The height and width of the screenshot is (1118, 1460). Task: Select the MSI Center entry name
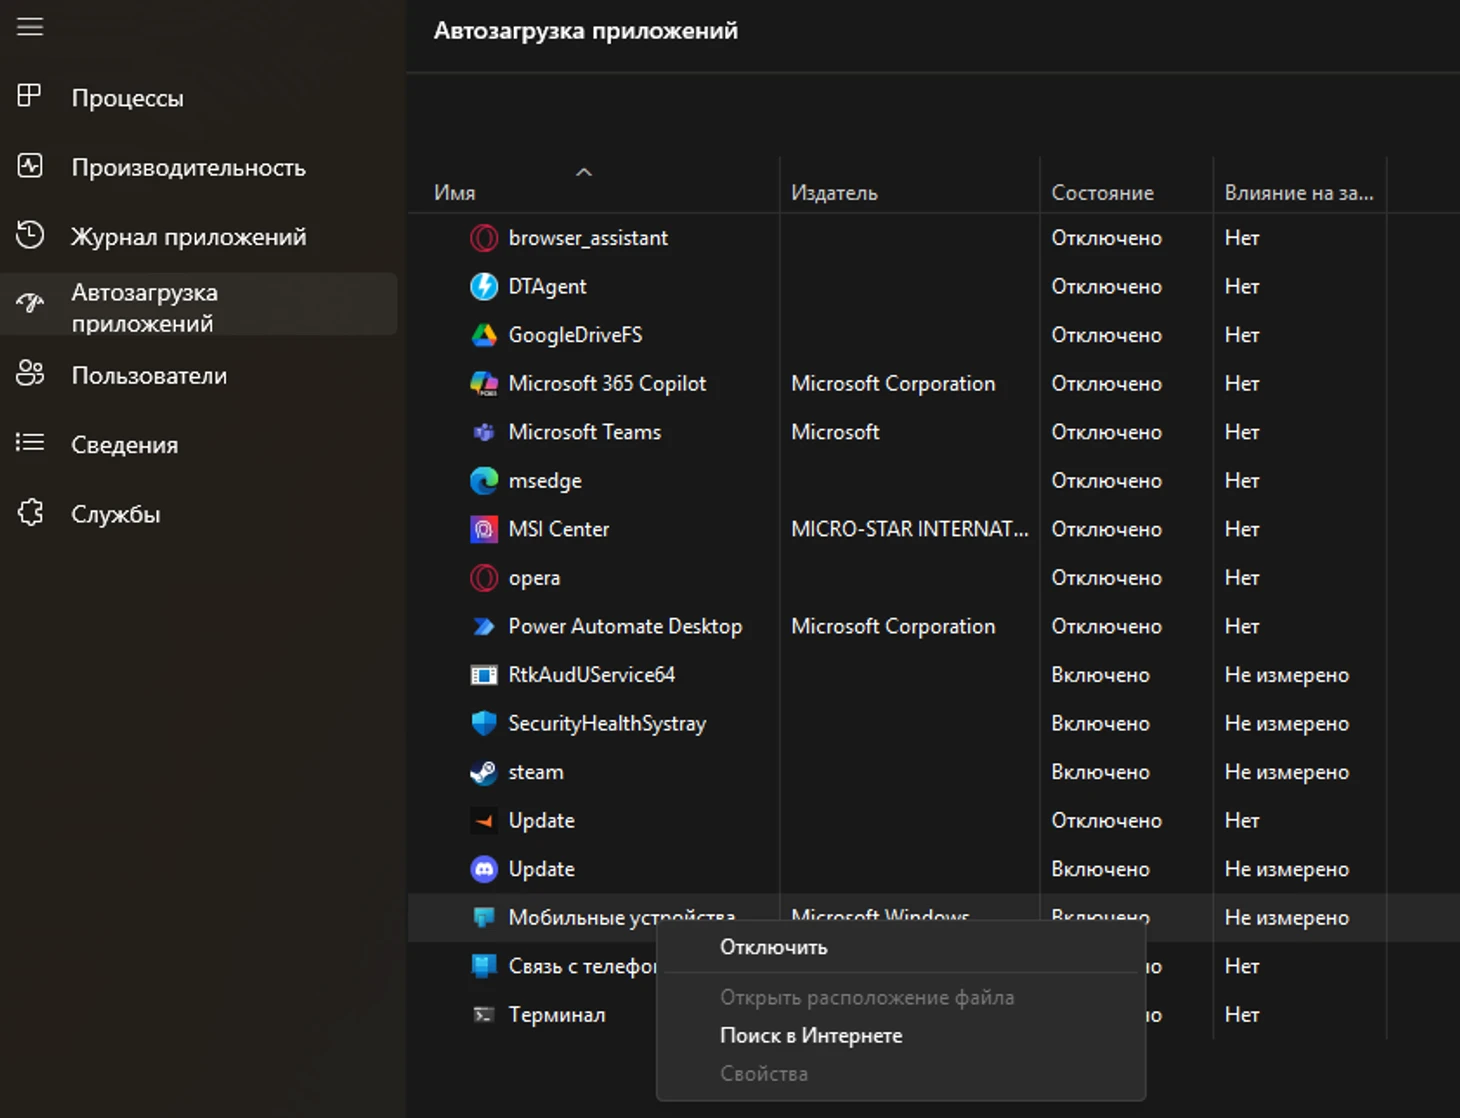click(x=559, y=529)
